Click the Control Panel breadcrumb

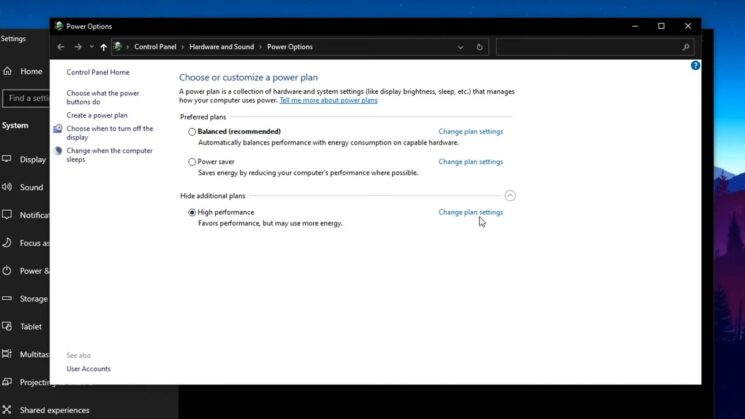tap(155, 47)
